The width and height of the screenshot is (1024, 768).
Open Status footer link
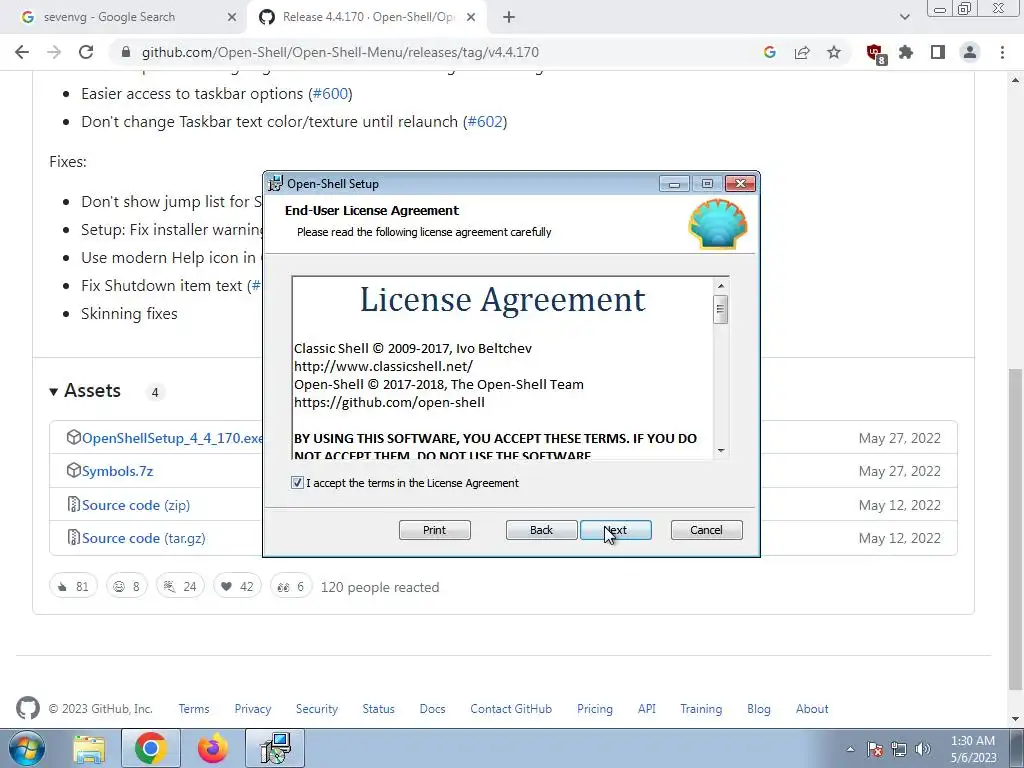click(x=379, y=709)
